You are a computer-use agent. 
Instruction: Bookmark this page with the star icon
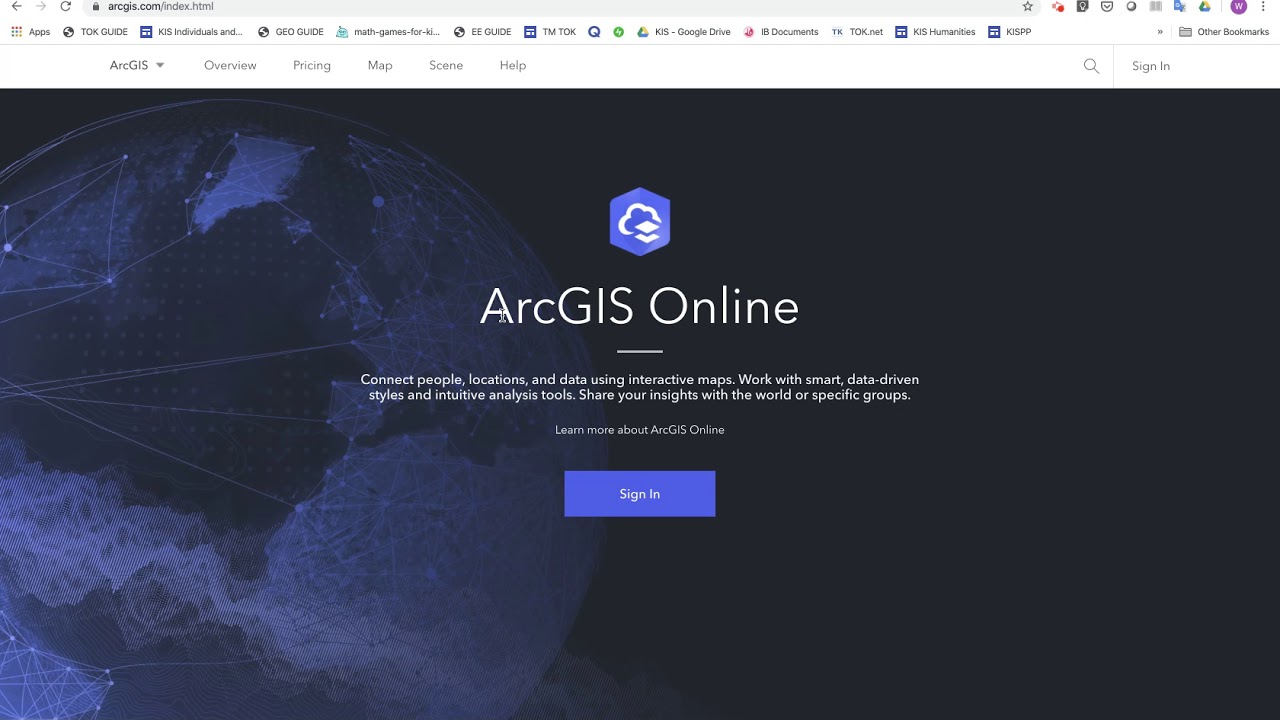coord(1027,6)
